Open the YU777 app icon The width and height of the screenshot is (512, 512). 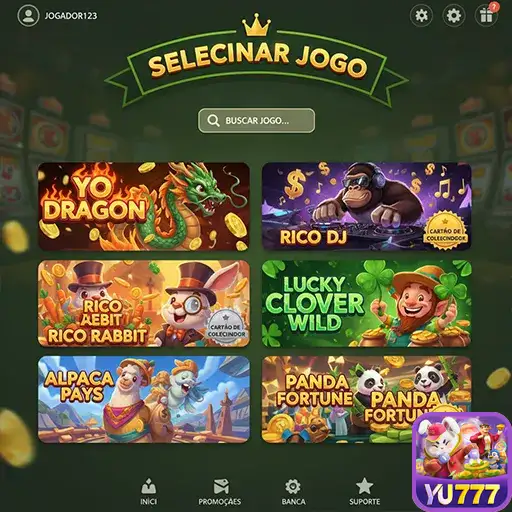pyautogui.click(x=462, y=462)
